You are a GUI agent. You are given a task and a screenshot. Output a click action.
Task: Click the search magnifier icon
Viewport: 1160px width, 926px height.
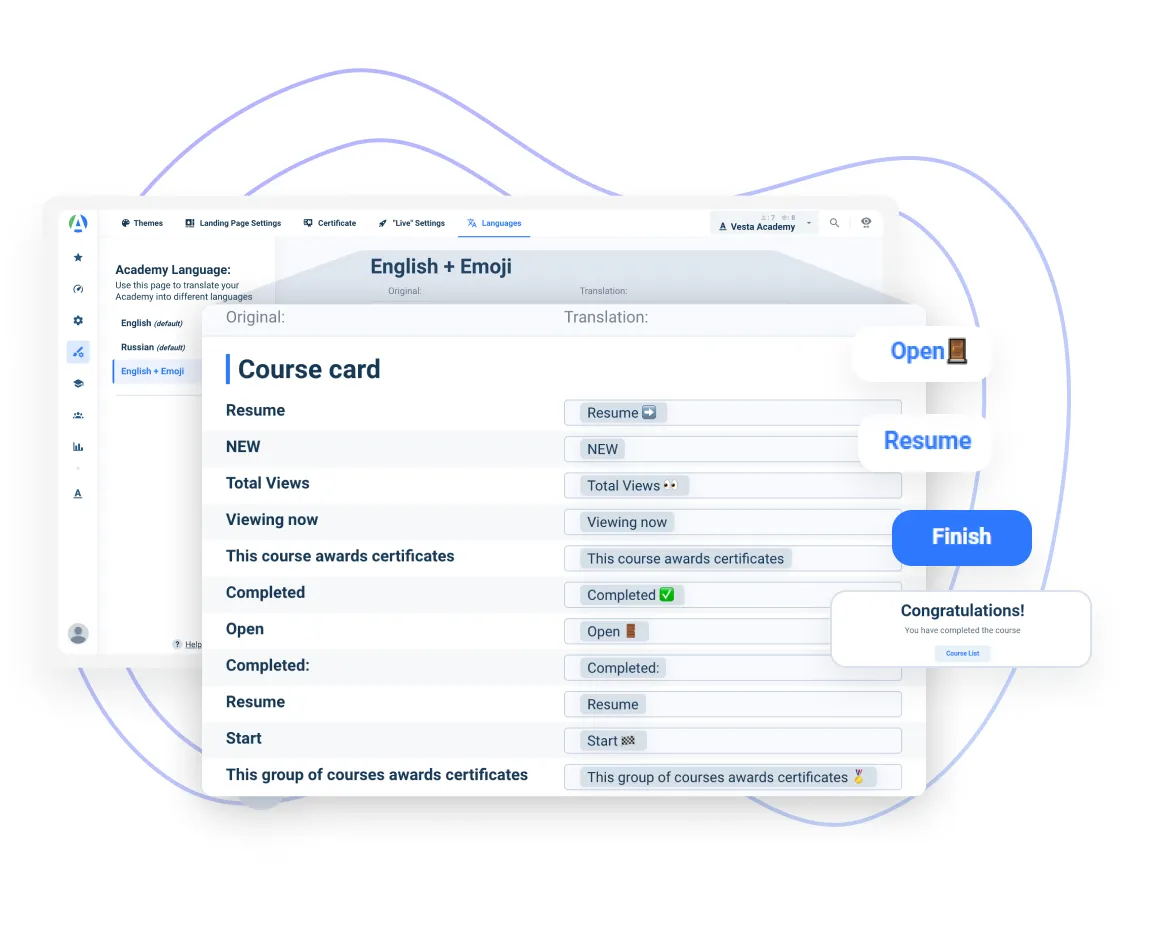[834, 223]
